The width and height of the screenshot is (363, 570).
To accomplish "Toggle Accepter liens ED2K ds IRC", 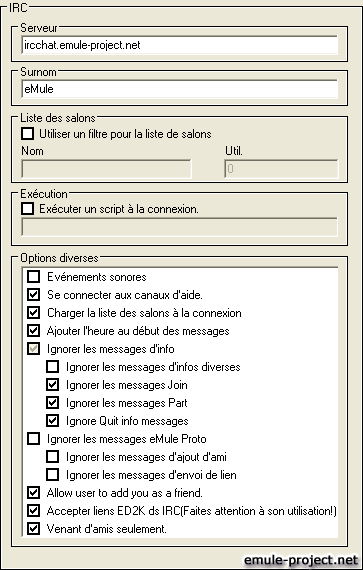I will point(33,511).
